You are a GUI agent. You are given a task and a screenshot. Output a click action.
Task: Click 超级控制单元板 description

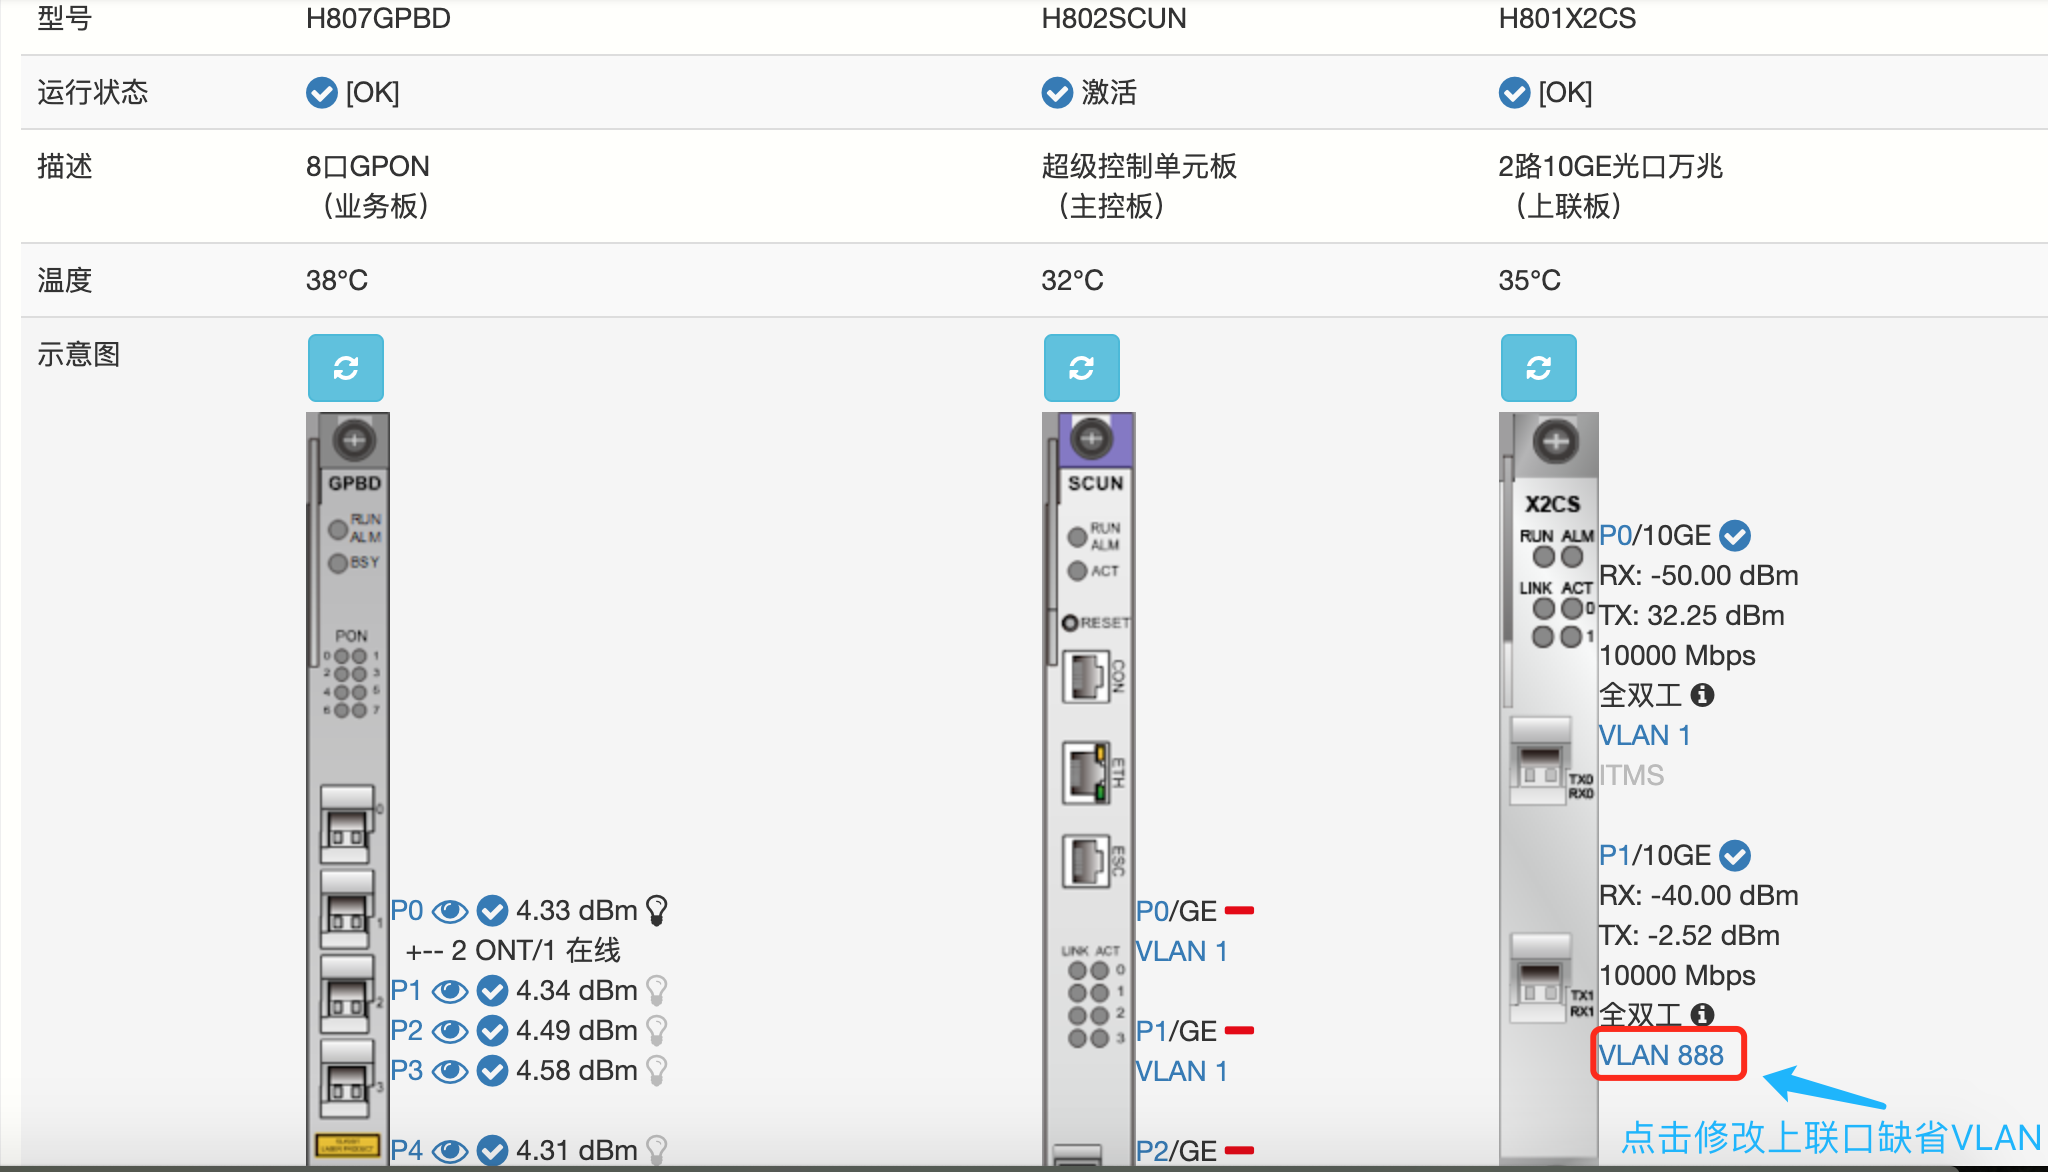(x=1139, y=166)
